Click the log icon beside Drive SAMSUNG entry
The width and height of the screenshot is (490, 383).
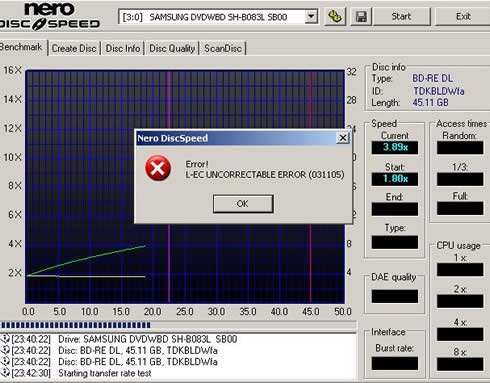(x=5, y=339)
